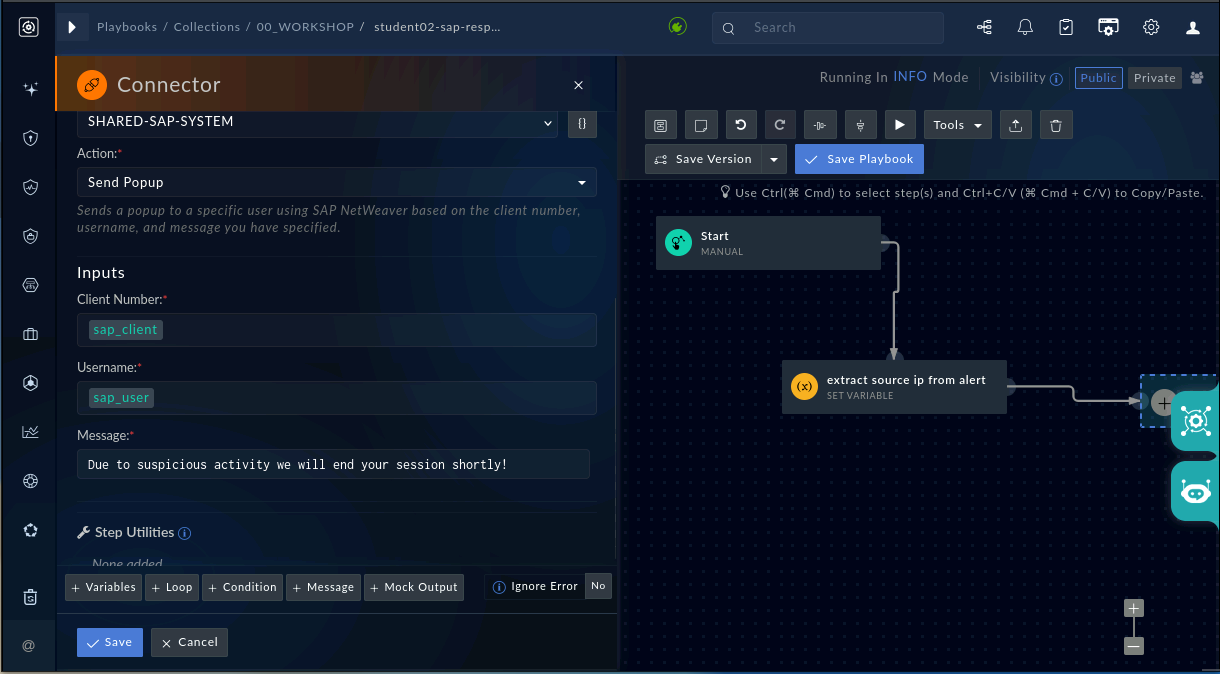1220x674 pixels.
Task: Delete playbook using trash icon
Action: click(x=1056, y=125)
